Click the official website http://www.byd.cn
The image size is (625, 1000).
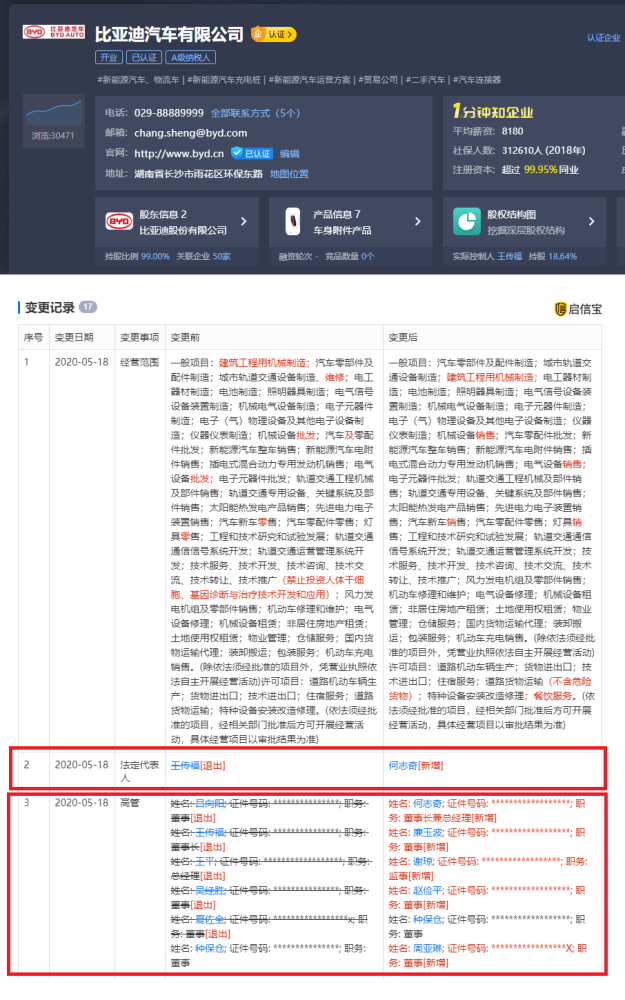click(x=179, y=154)
